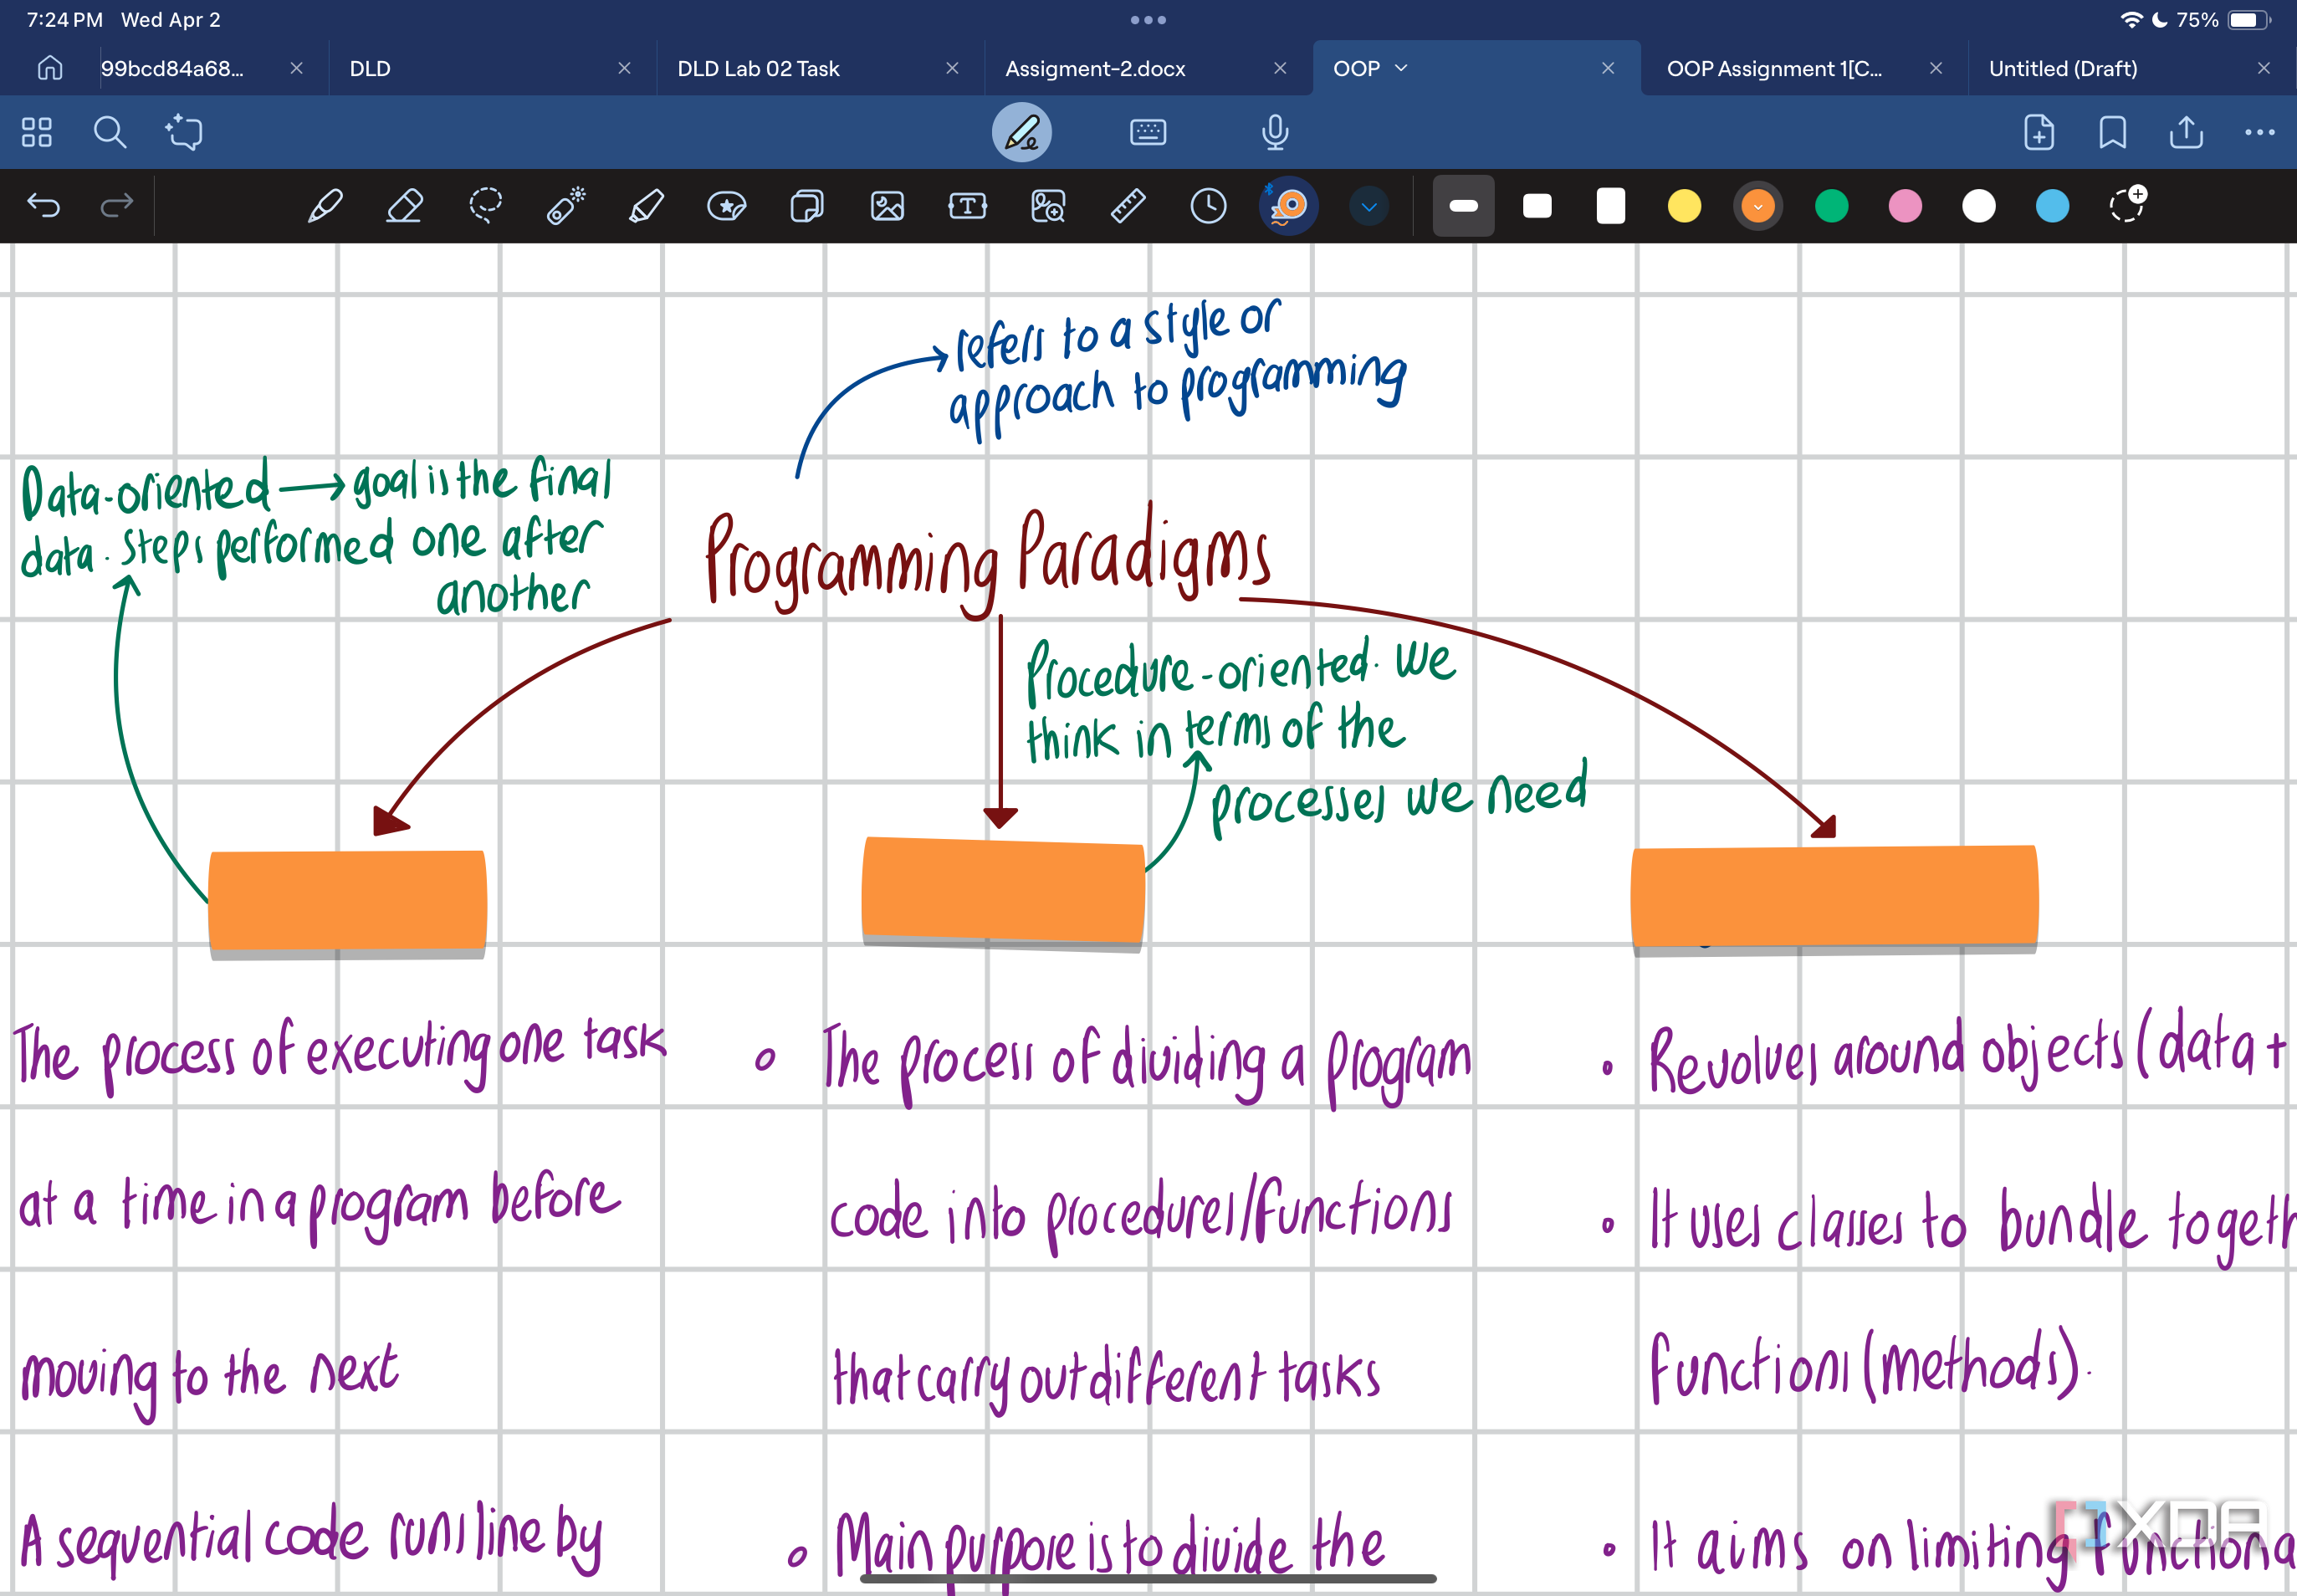Choose the green color swatch

[1832, 207]
